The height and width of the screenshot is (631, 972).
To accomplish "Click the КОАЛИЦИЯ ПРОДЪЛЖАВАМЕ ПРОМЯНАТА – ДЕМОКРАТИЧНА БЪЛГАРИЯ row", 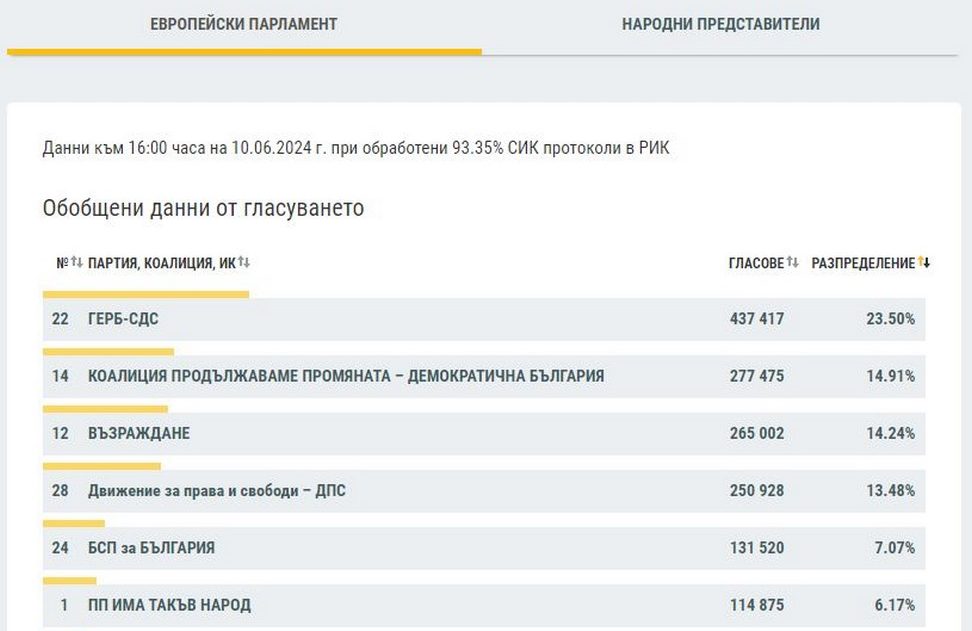I will point(346,376).
